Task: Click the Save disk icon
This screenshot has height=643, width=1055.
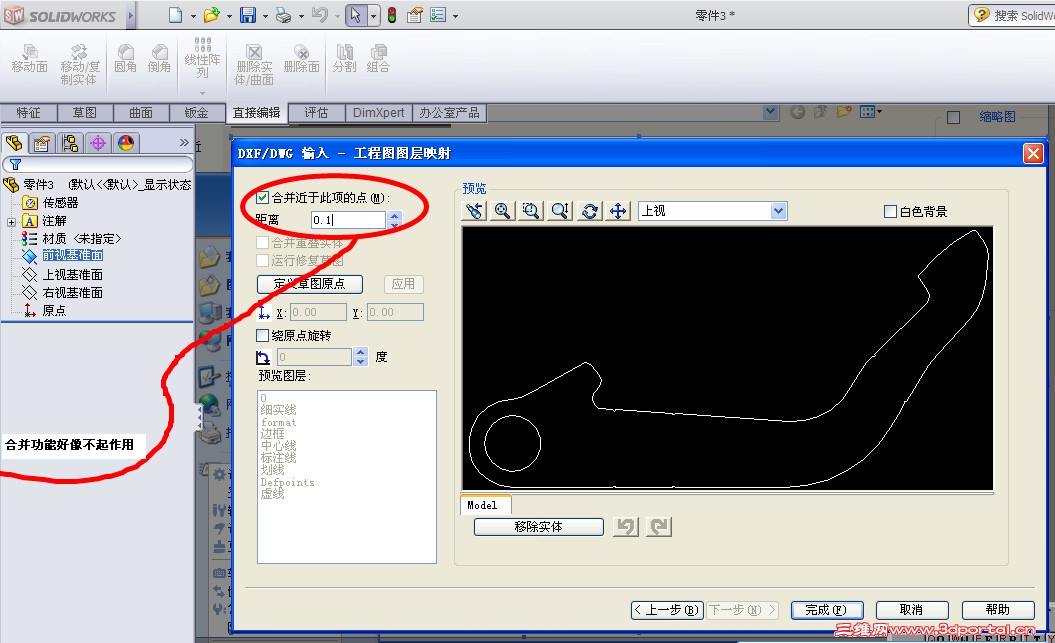Action: (x=248, y=15)
